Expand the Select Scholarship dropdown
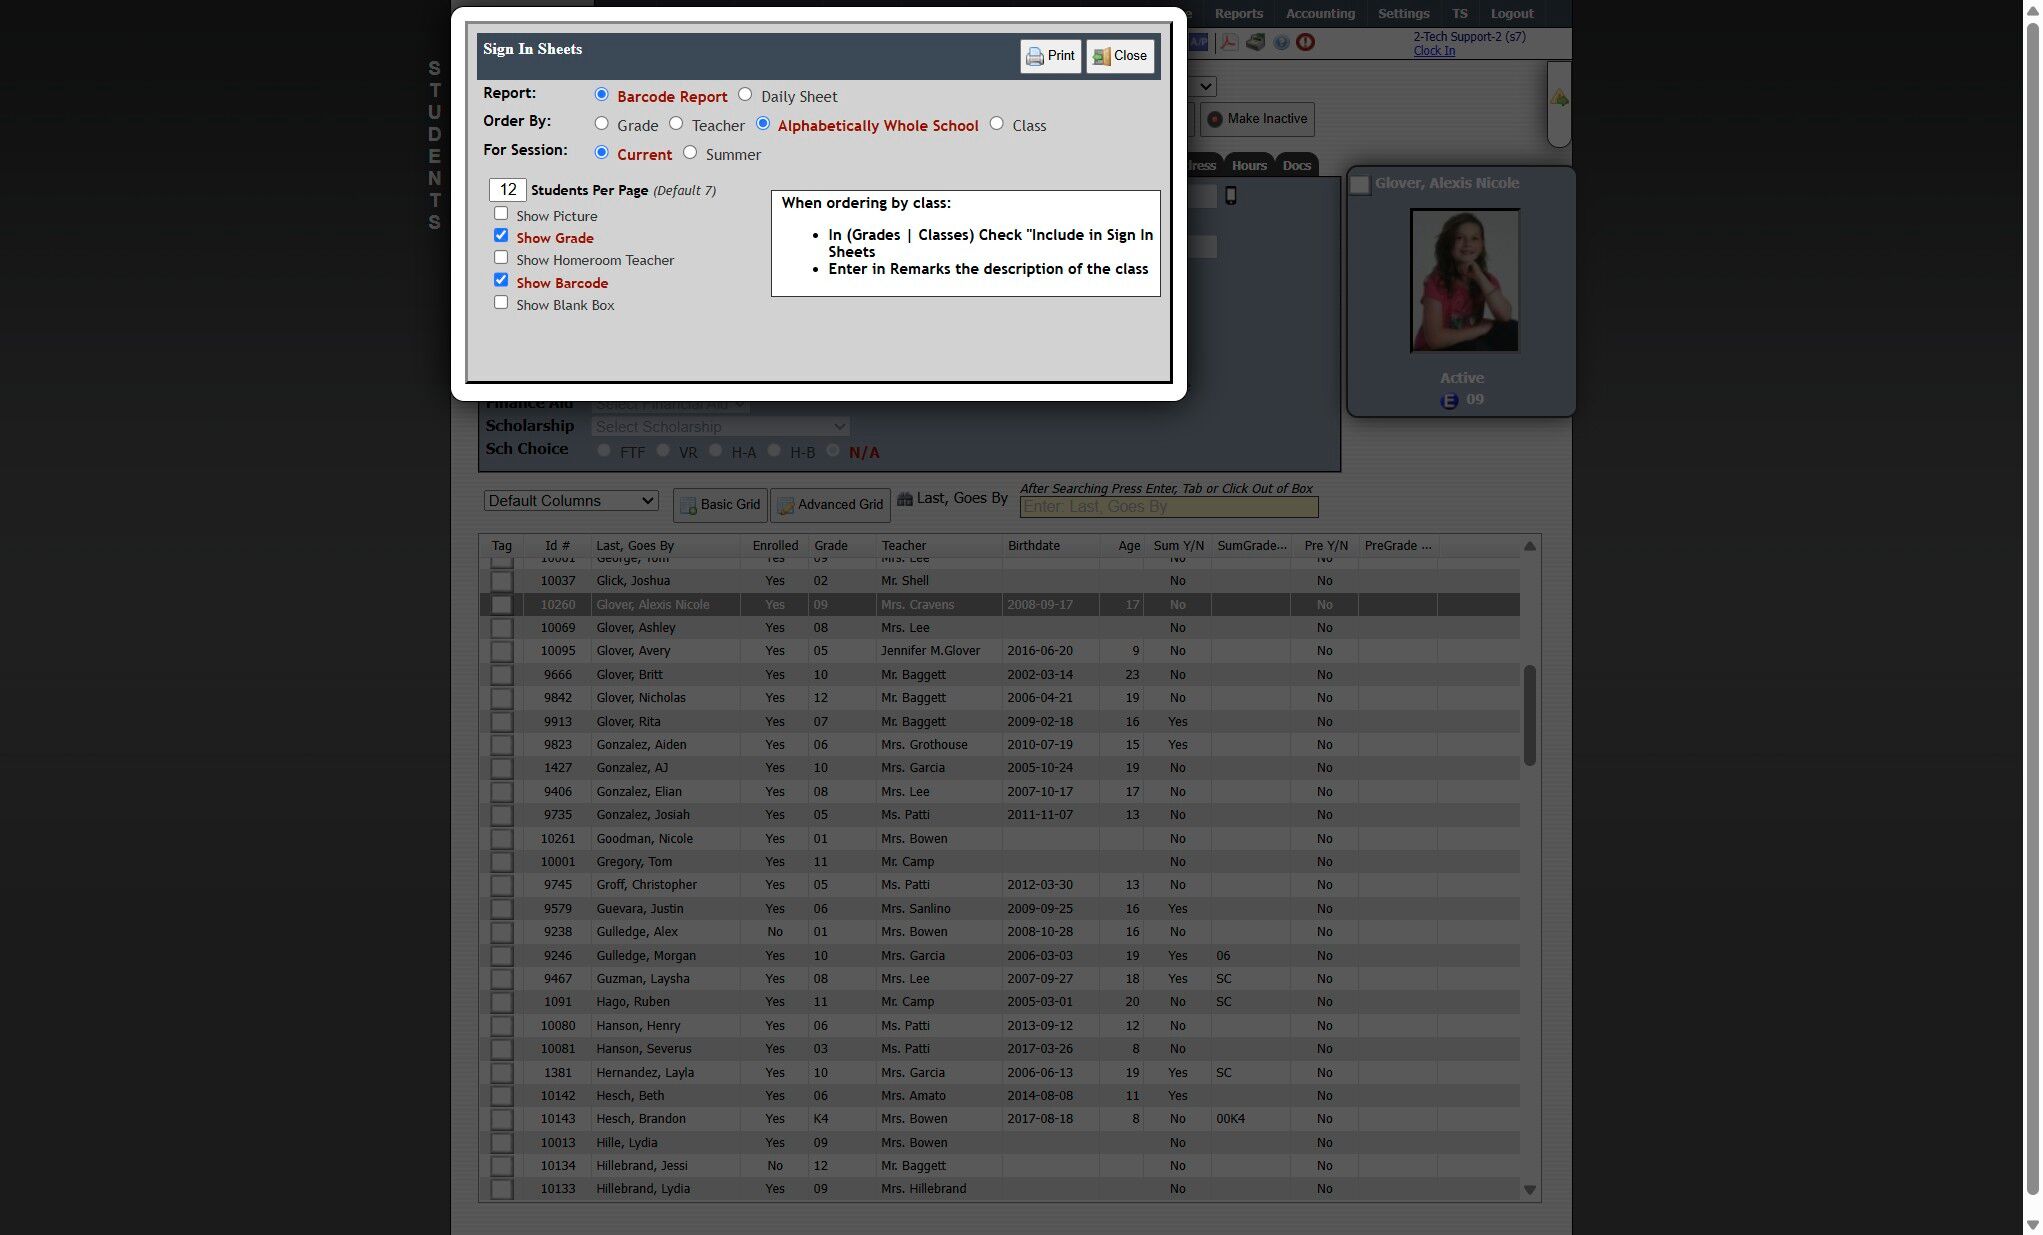Viewport: 2043px width, 1235px height. coord(720,427)
